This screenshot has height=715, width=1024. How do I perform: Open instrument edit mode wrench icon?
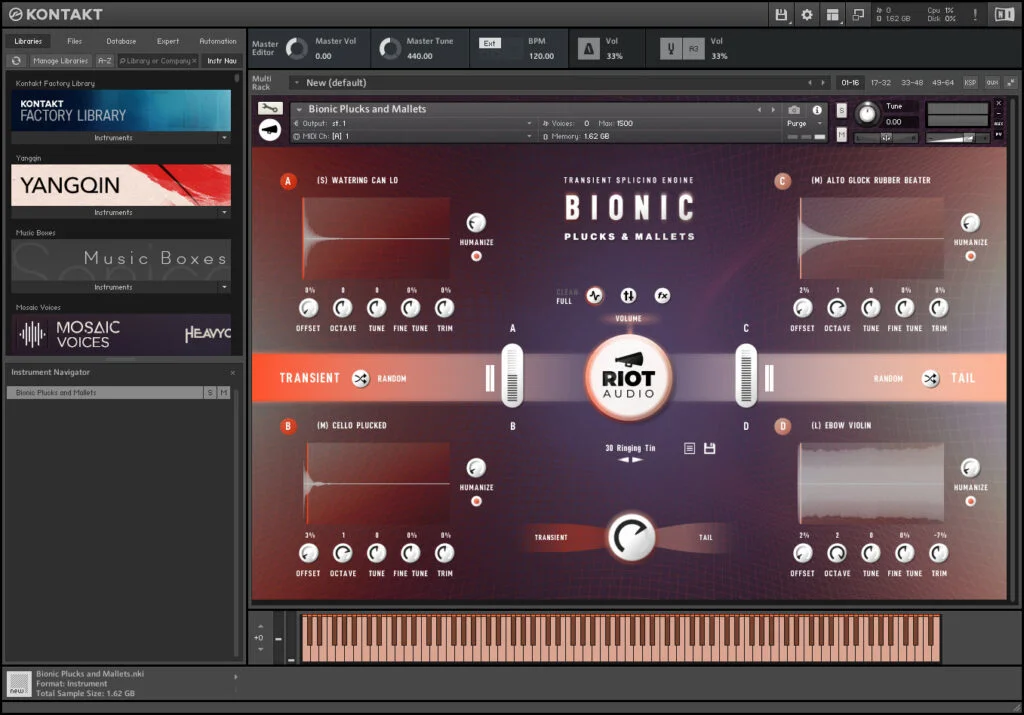point(270,108)
